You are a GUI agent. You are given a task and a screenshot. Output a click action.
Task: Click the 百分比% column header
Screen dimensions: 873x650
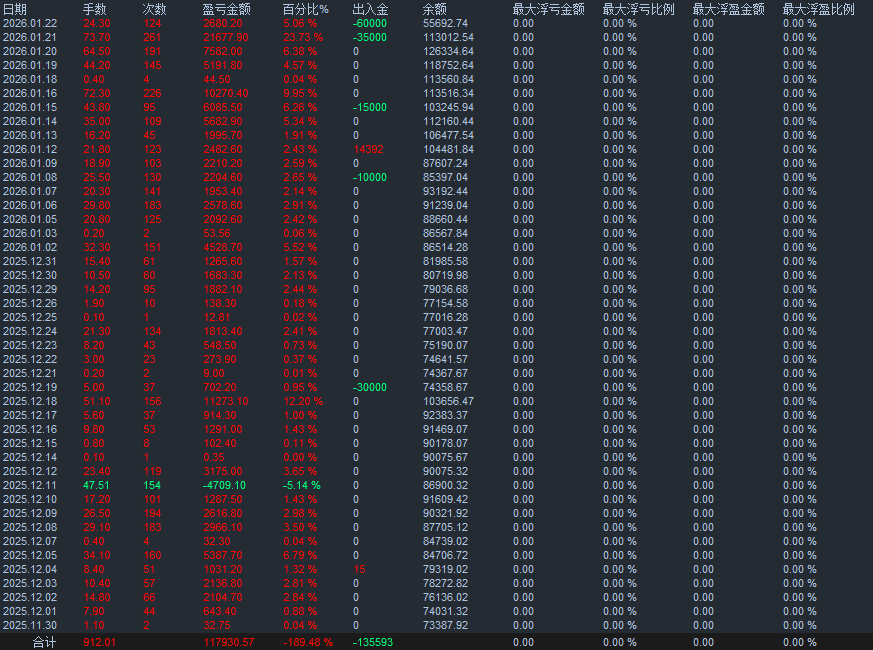[x=304, y=10]
